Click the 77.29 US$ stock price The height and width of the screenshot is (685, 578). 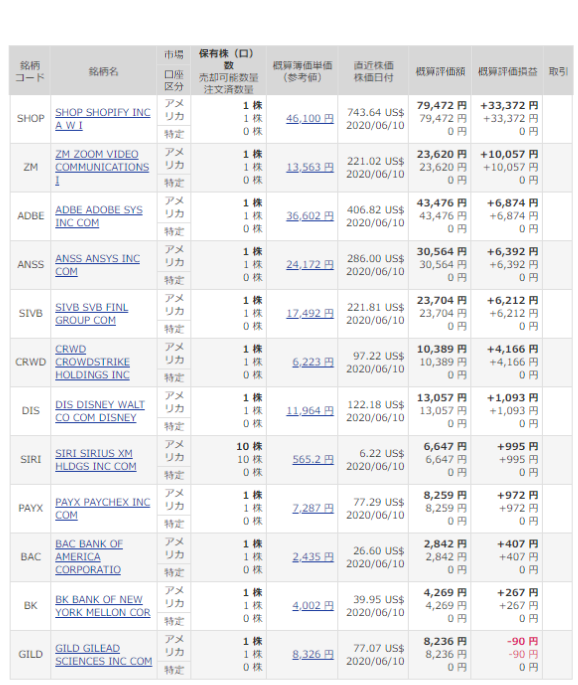coord(379,502)
